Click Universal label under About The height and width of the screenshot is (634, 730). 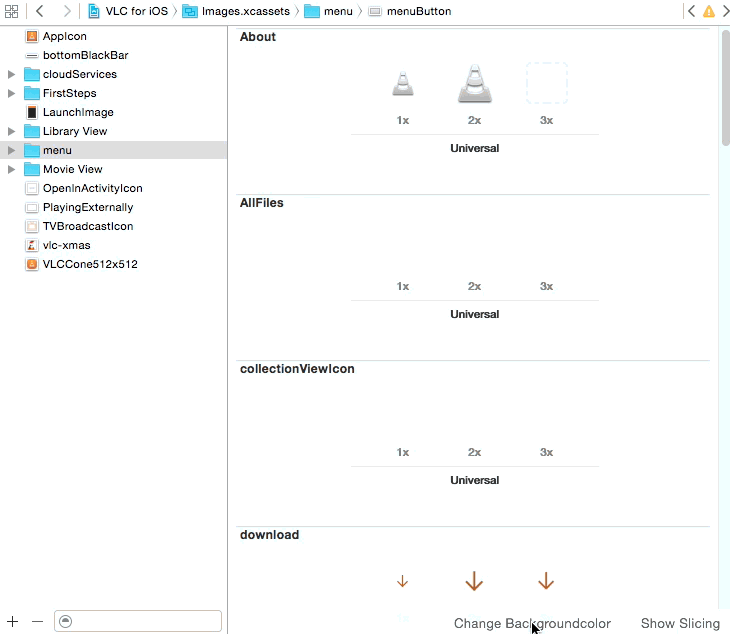coord(474,148)
